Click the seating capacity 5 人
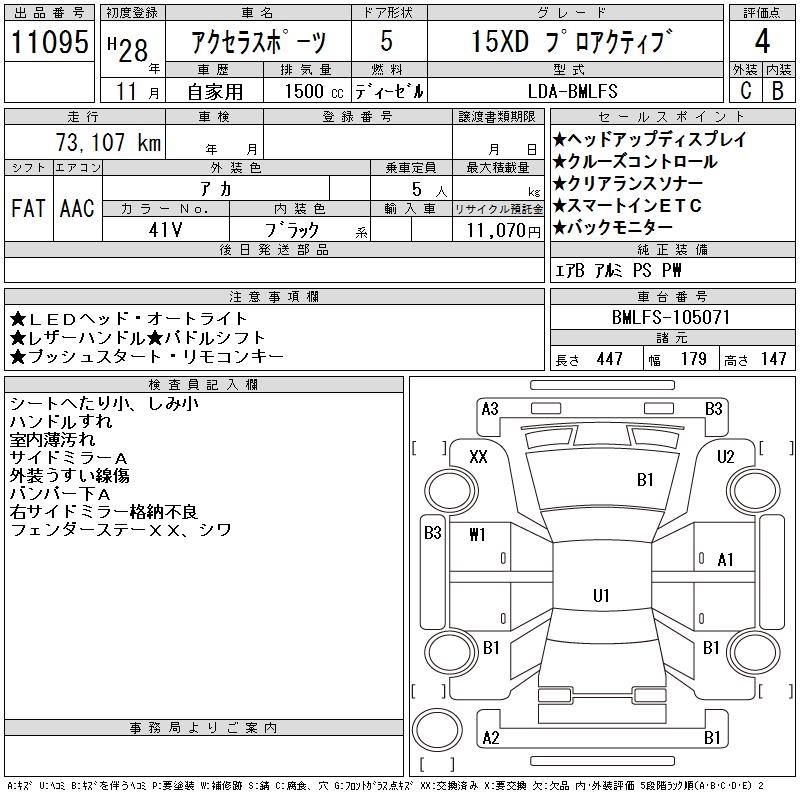The height and width of the screenshot is (800, 800). pos(429,190)
